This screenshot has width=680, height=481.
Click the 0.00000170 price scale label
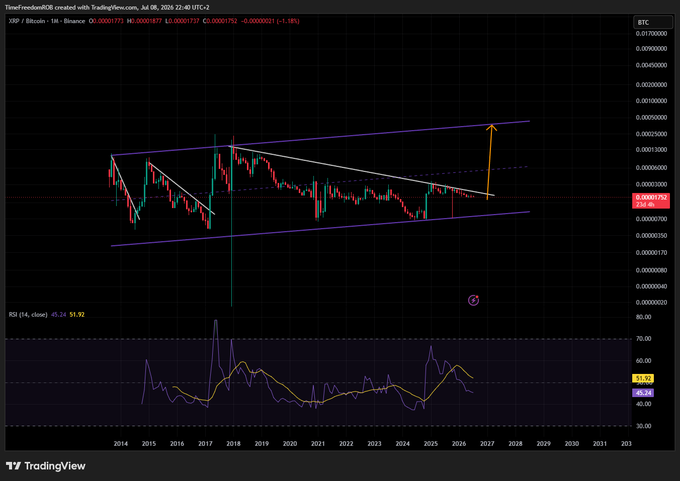click(x=651, y=252)
